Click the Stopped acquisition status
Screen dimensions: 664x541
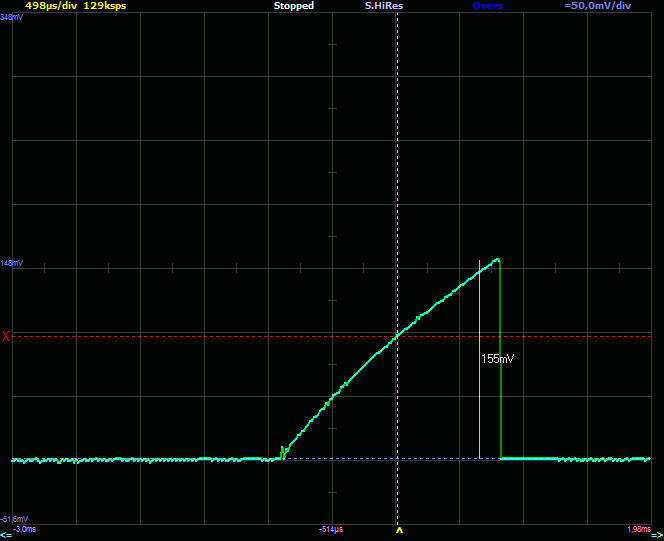pyautogui.click(x=294, y=6)
